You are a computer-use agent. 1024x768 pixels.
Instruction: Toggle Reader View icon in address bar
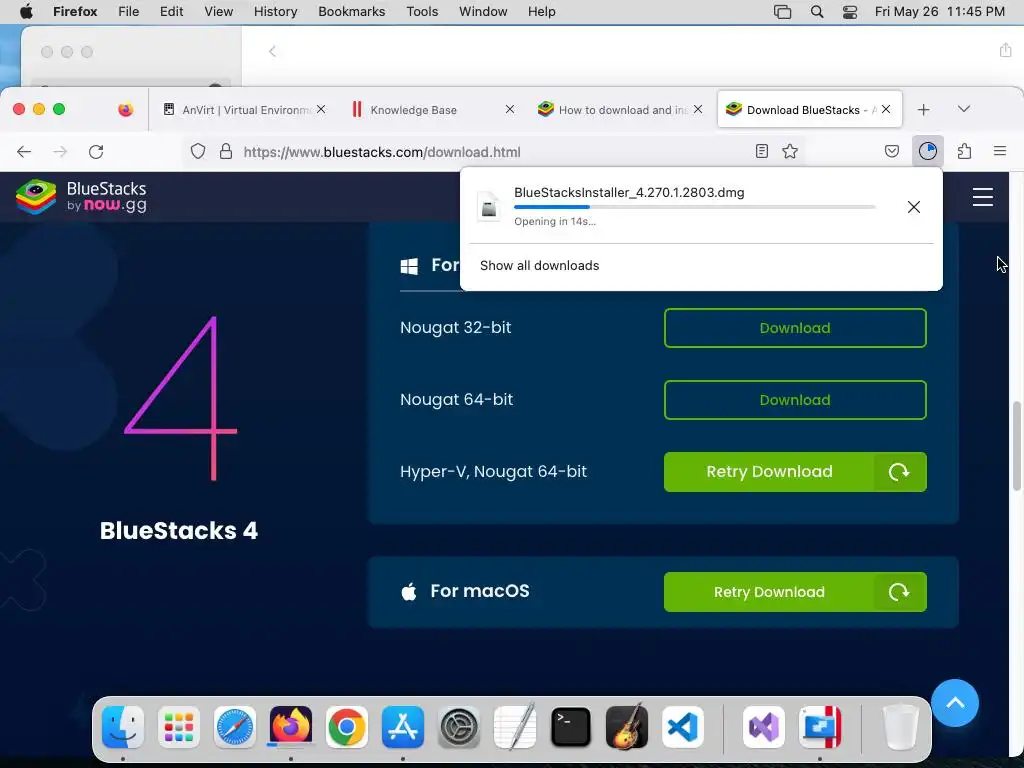tap(761, 152)
